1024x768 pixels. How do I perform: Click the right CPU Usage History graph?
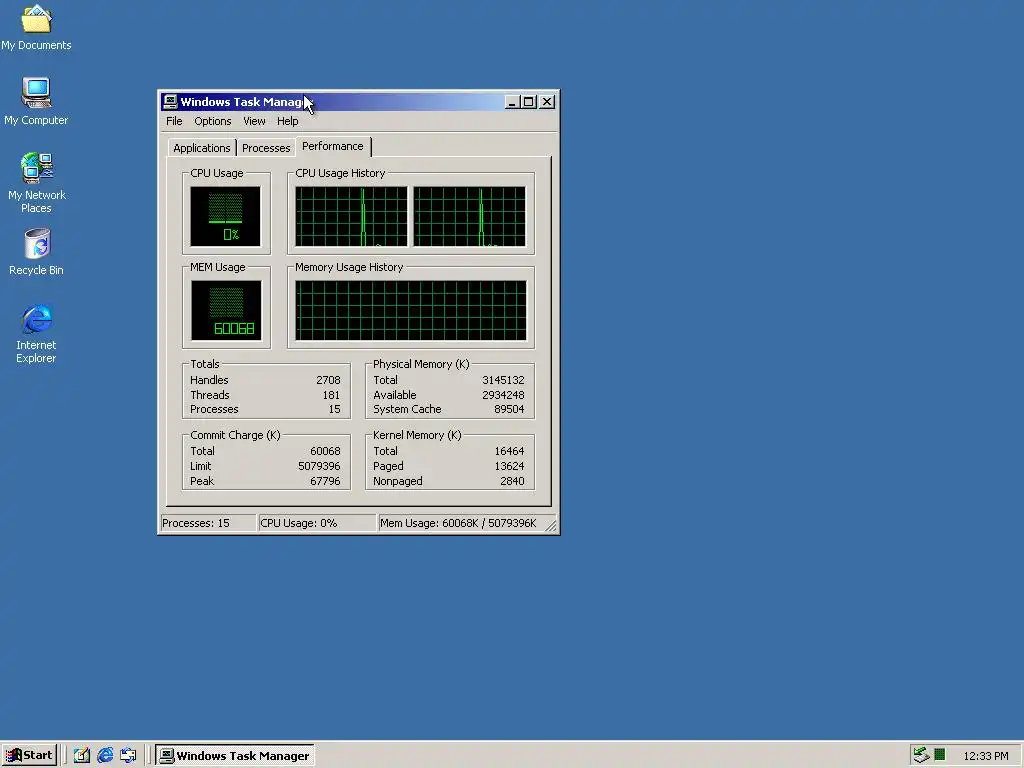470,217
